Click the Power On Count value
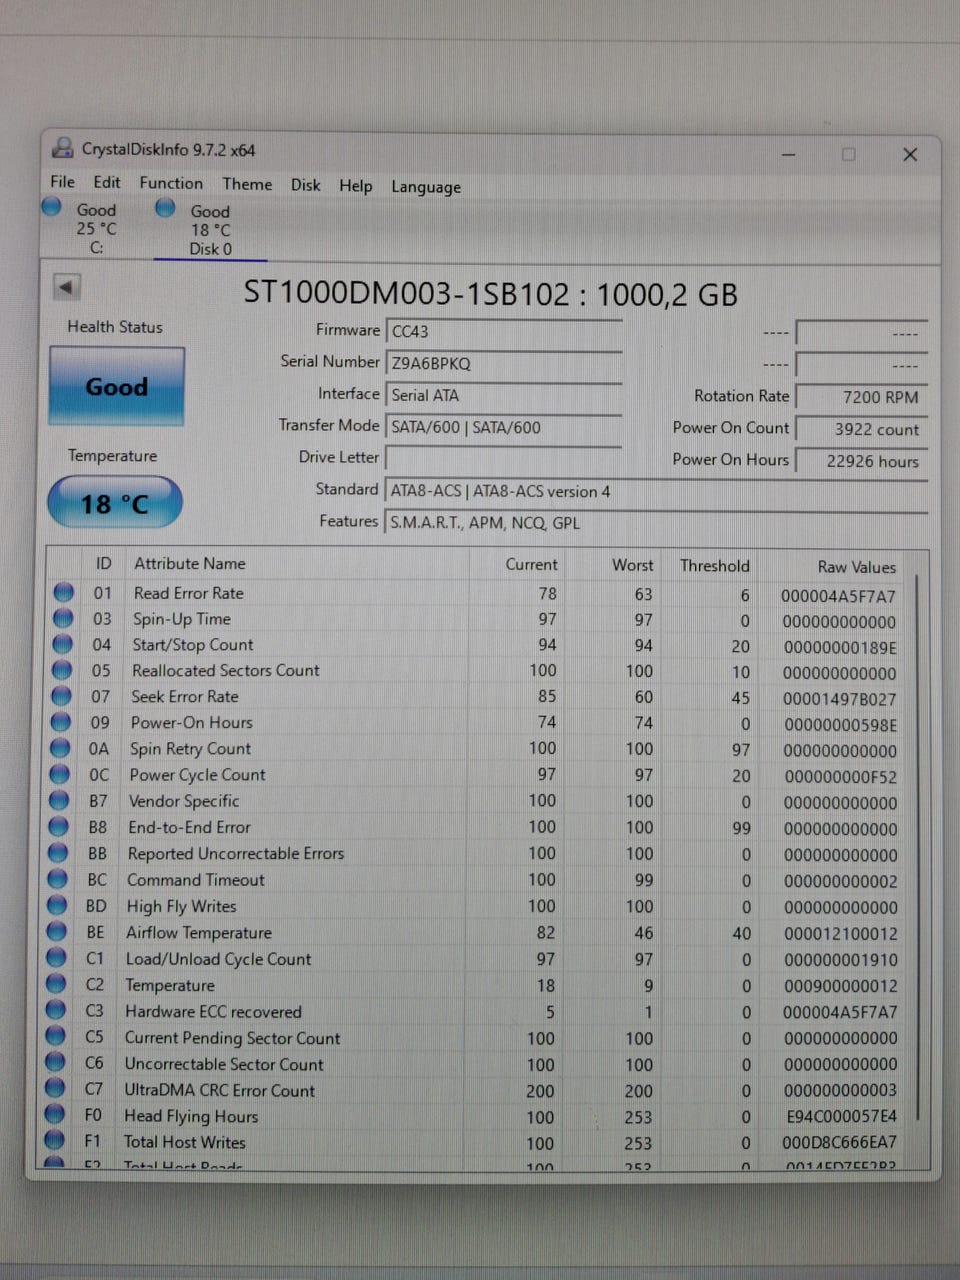 (x=862, y=429)
